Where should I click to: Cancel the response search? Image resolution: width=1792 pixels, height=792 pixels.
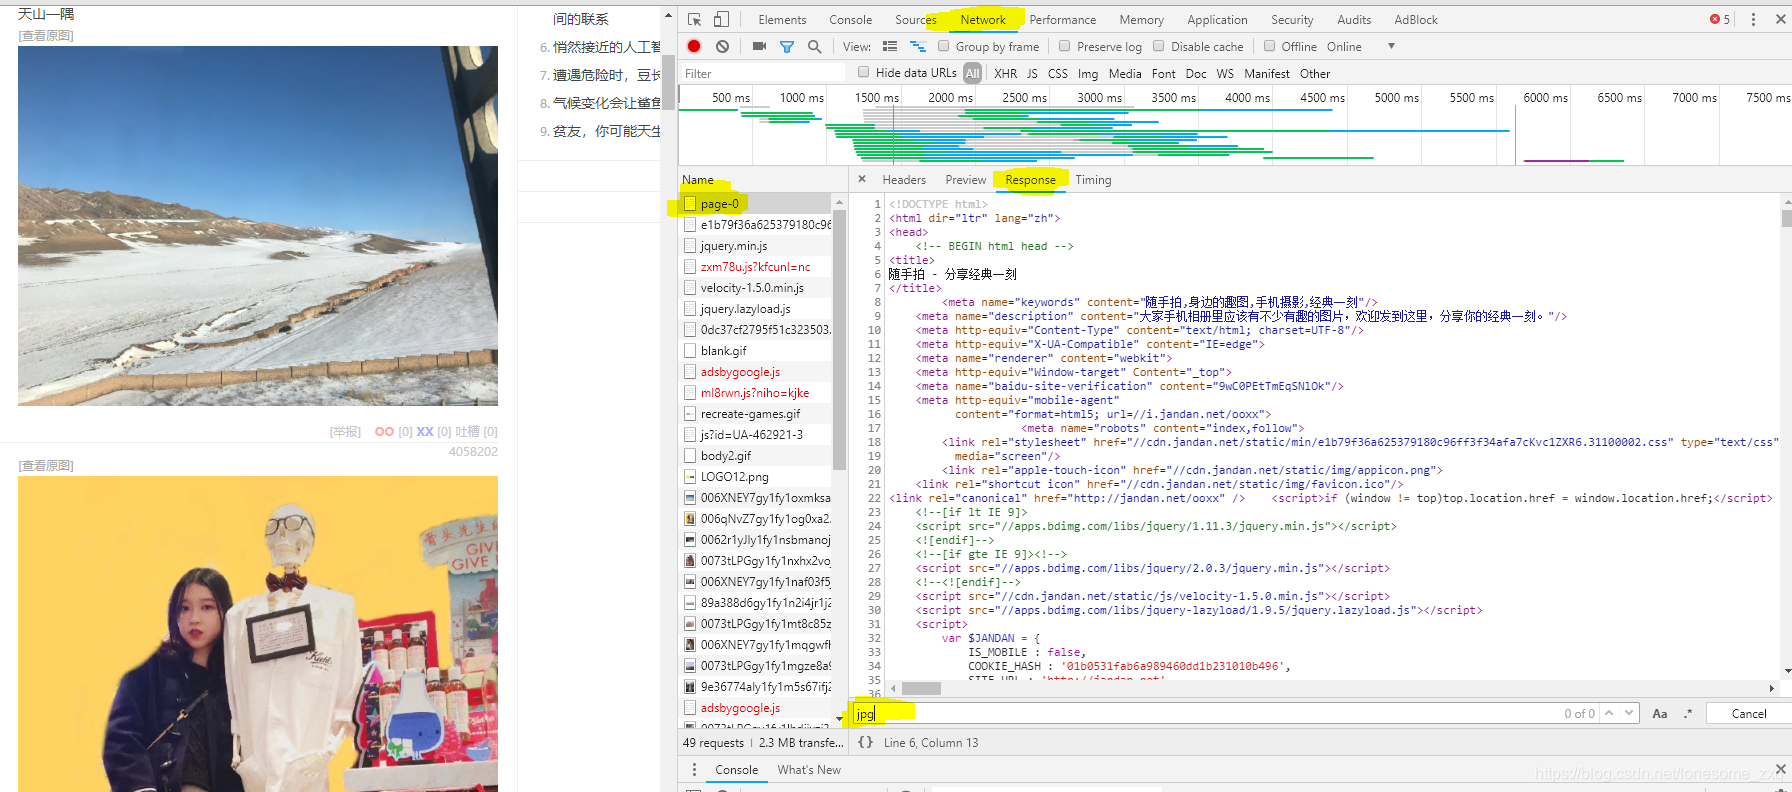tap(1749, 714)
